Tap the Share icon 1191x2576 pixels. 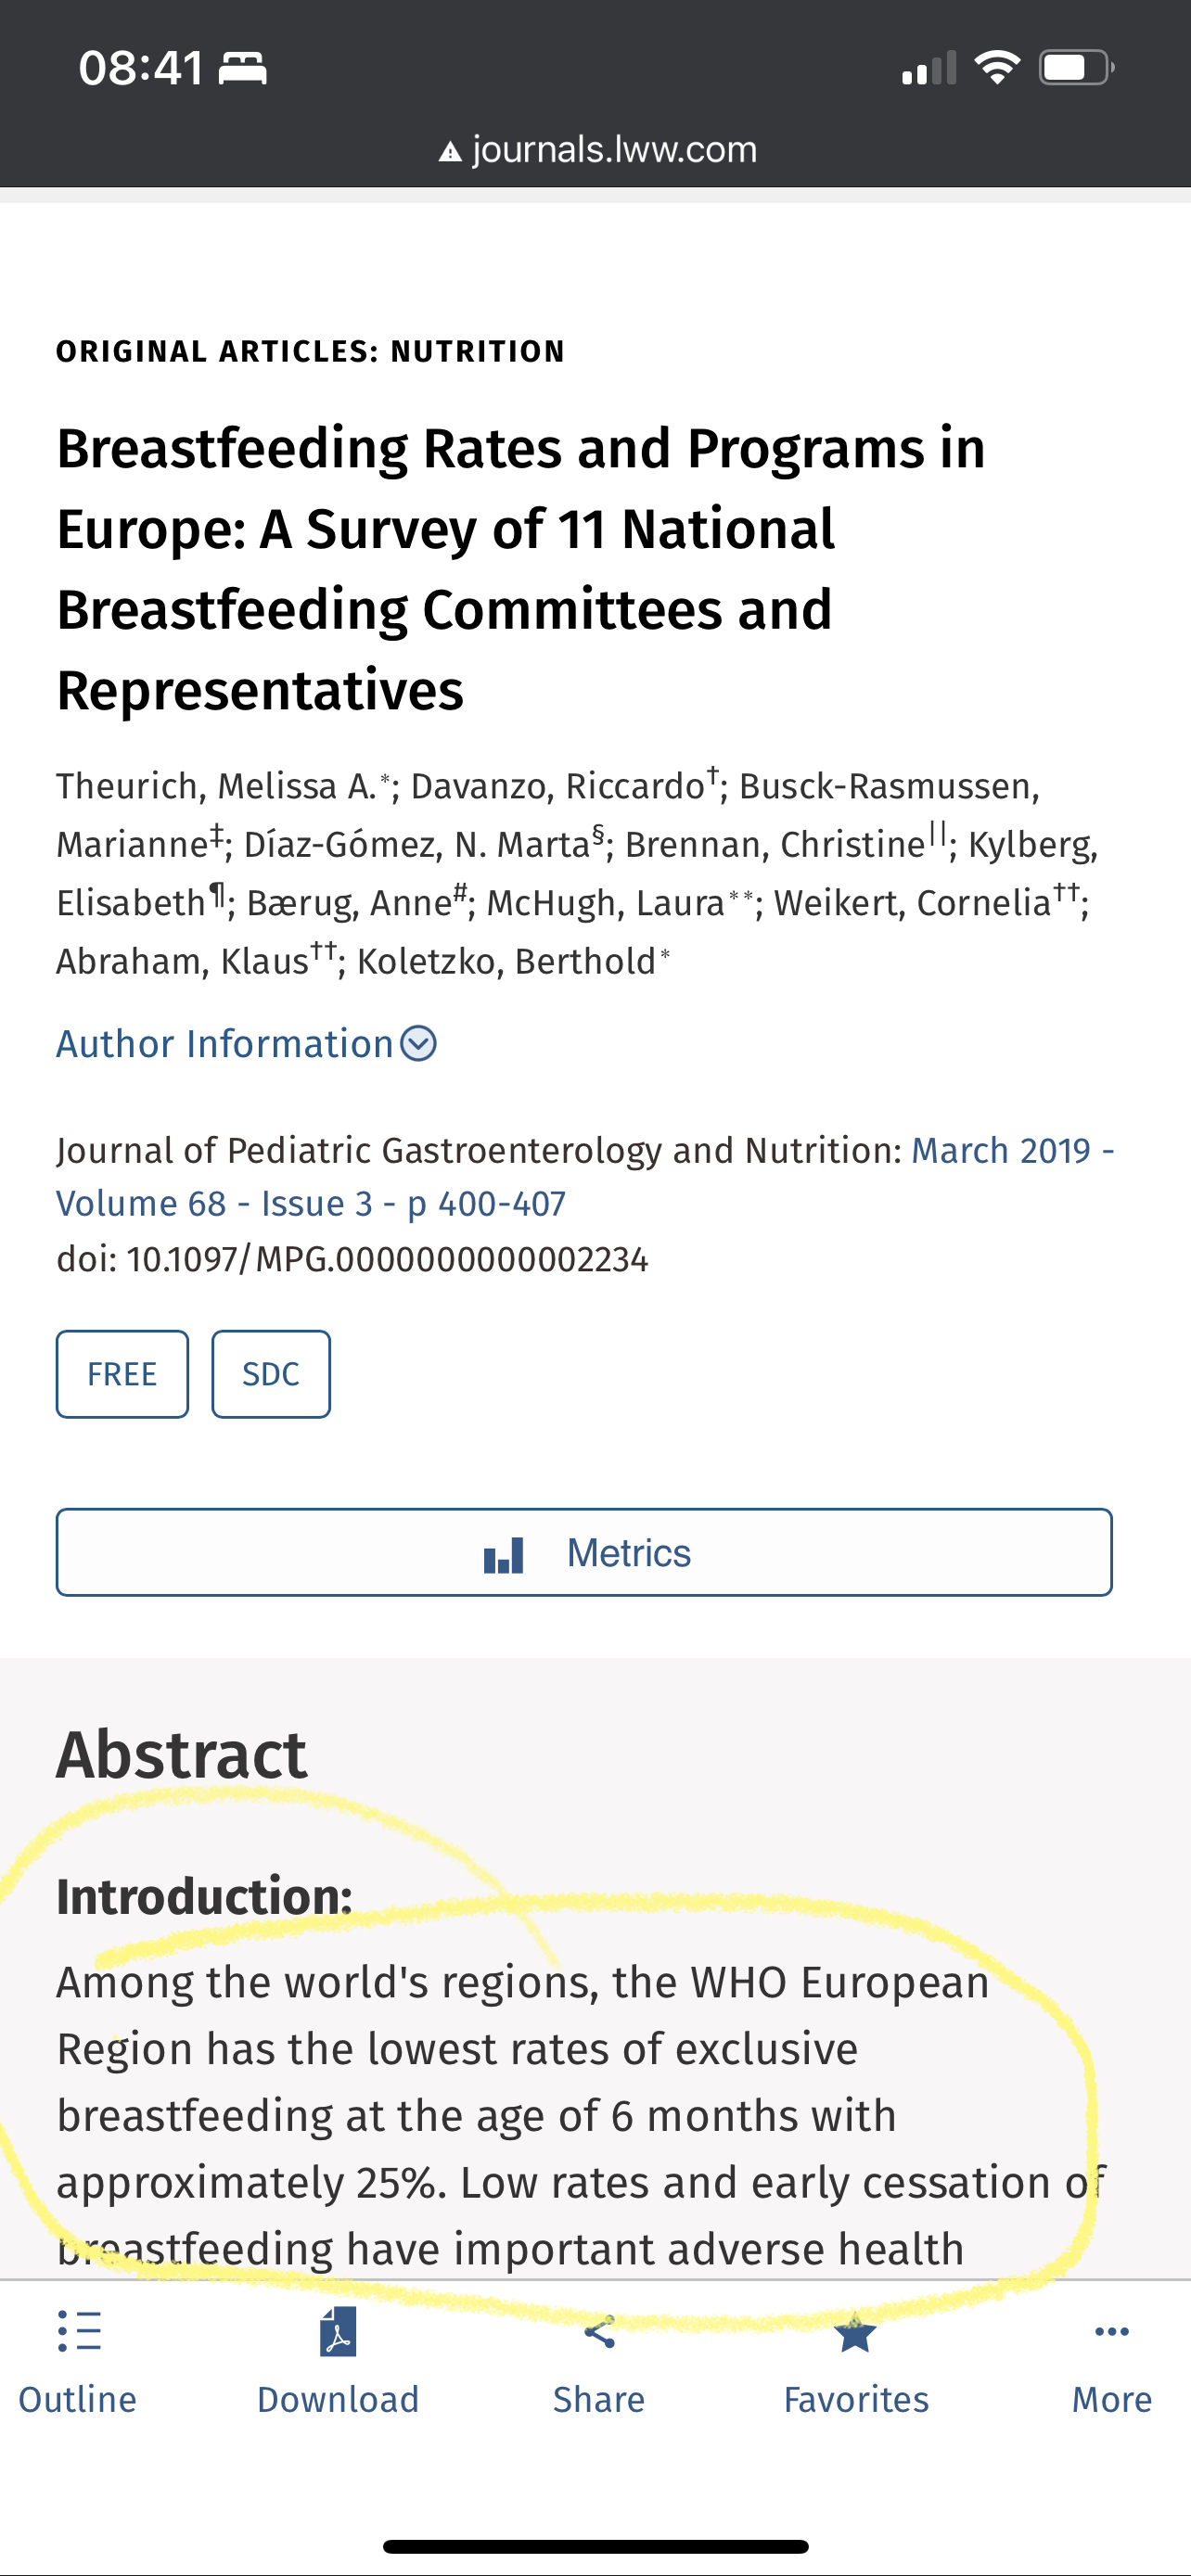pyautogui.click(x=599, y=2333)
